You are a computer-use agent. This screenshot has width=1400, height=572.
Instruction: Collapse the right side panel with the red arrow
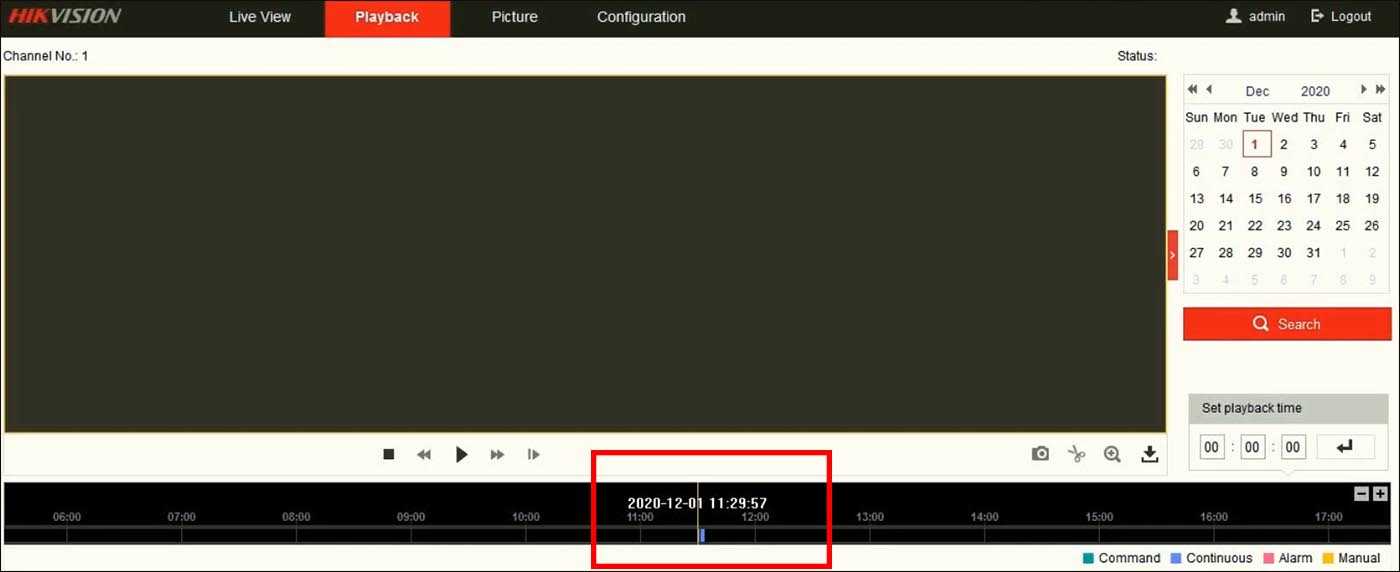tap(1172, 255)
